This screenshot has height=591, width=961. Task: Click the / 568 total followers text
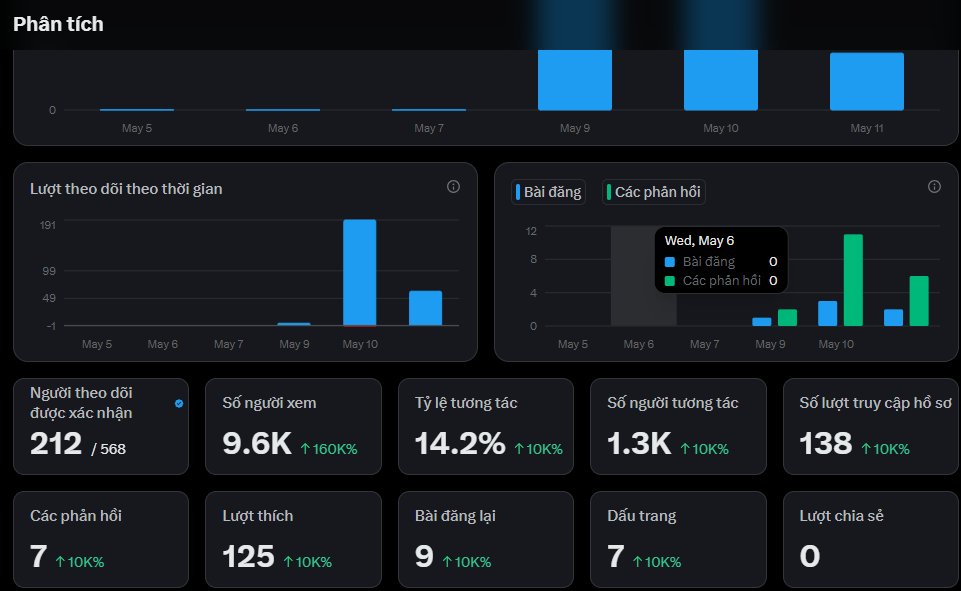coord(108,449)
